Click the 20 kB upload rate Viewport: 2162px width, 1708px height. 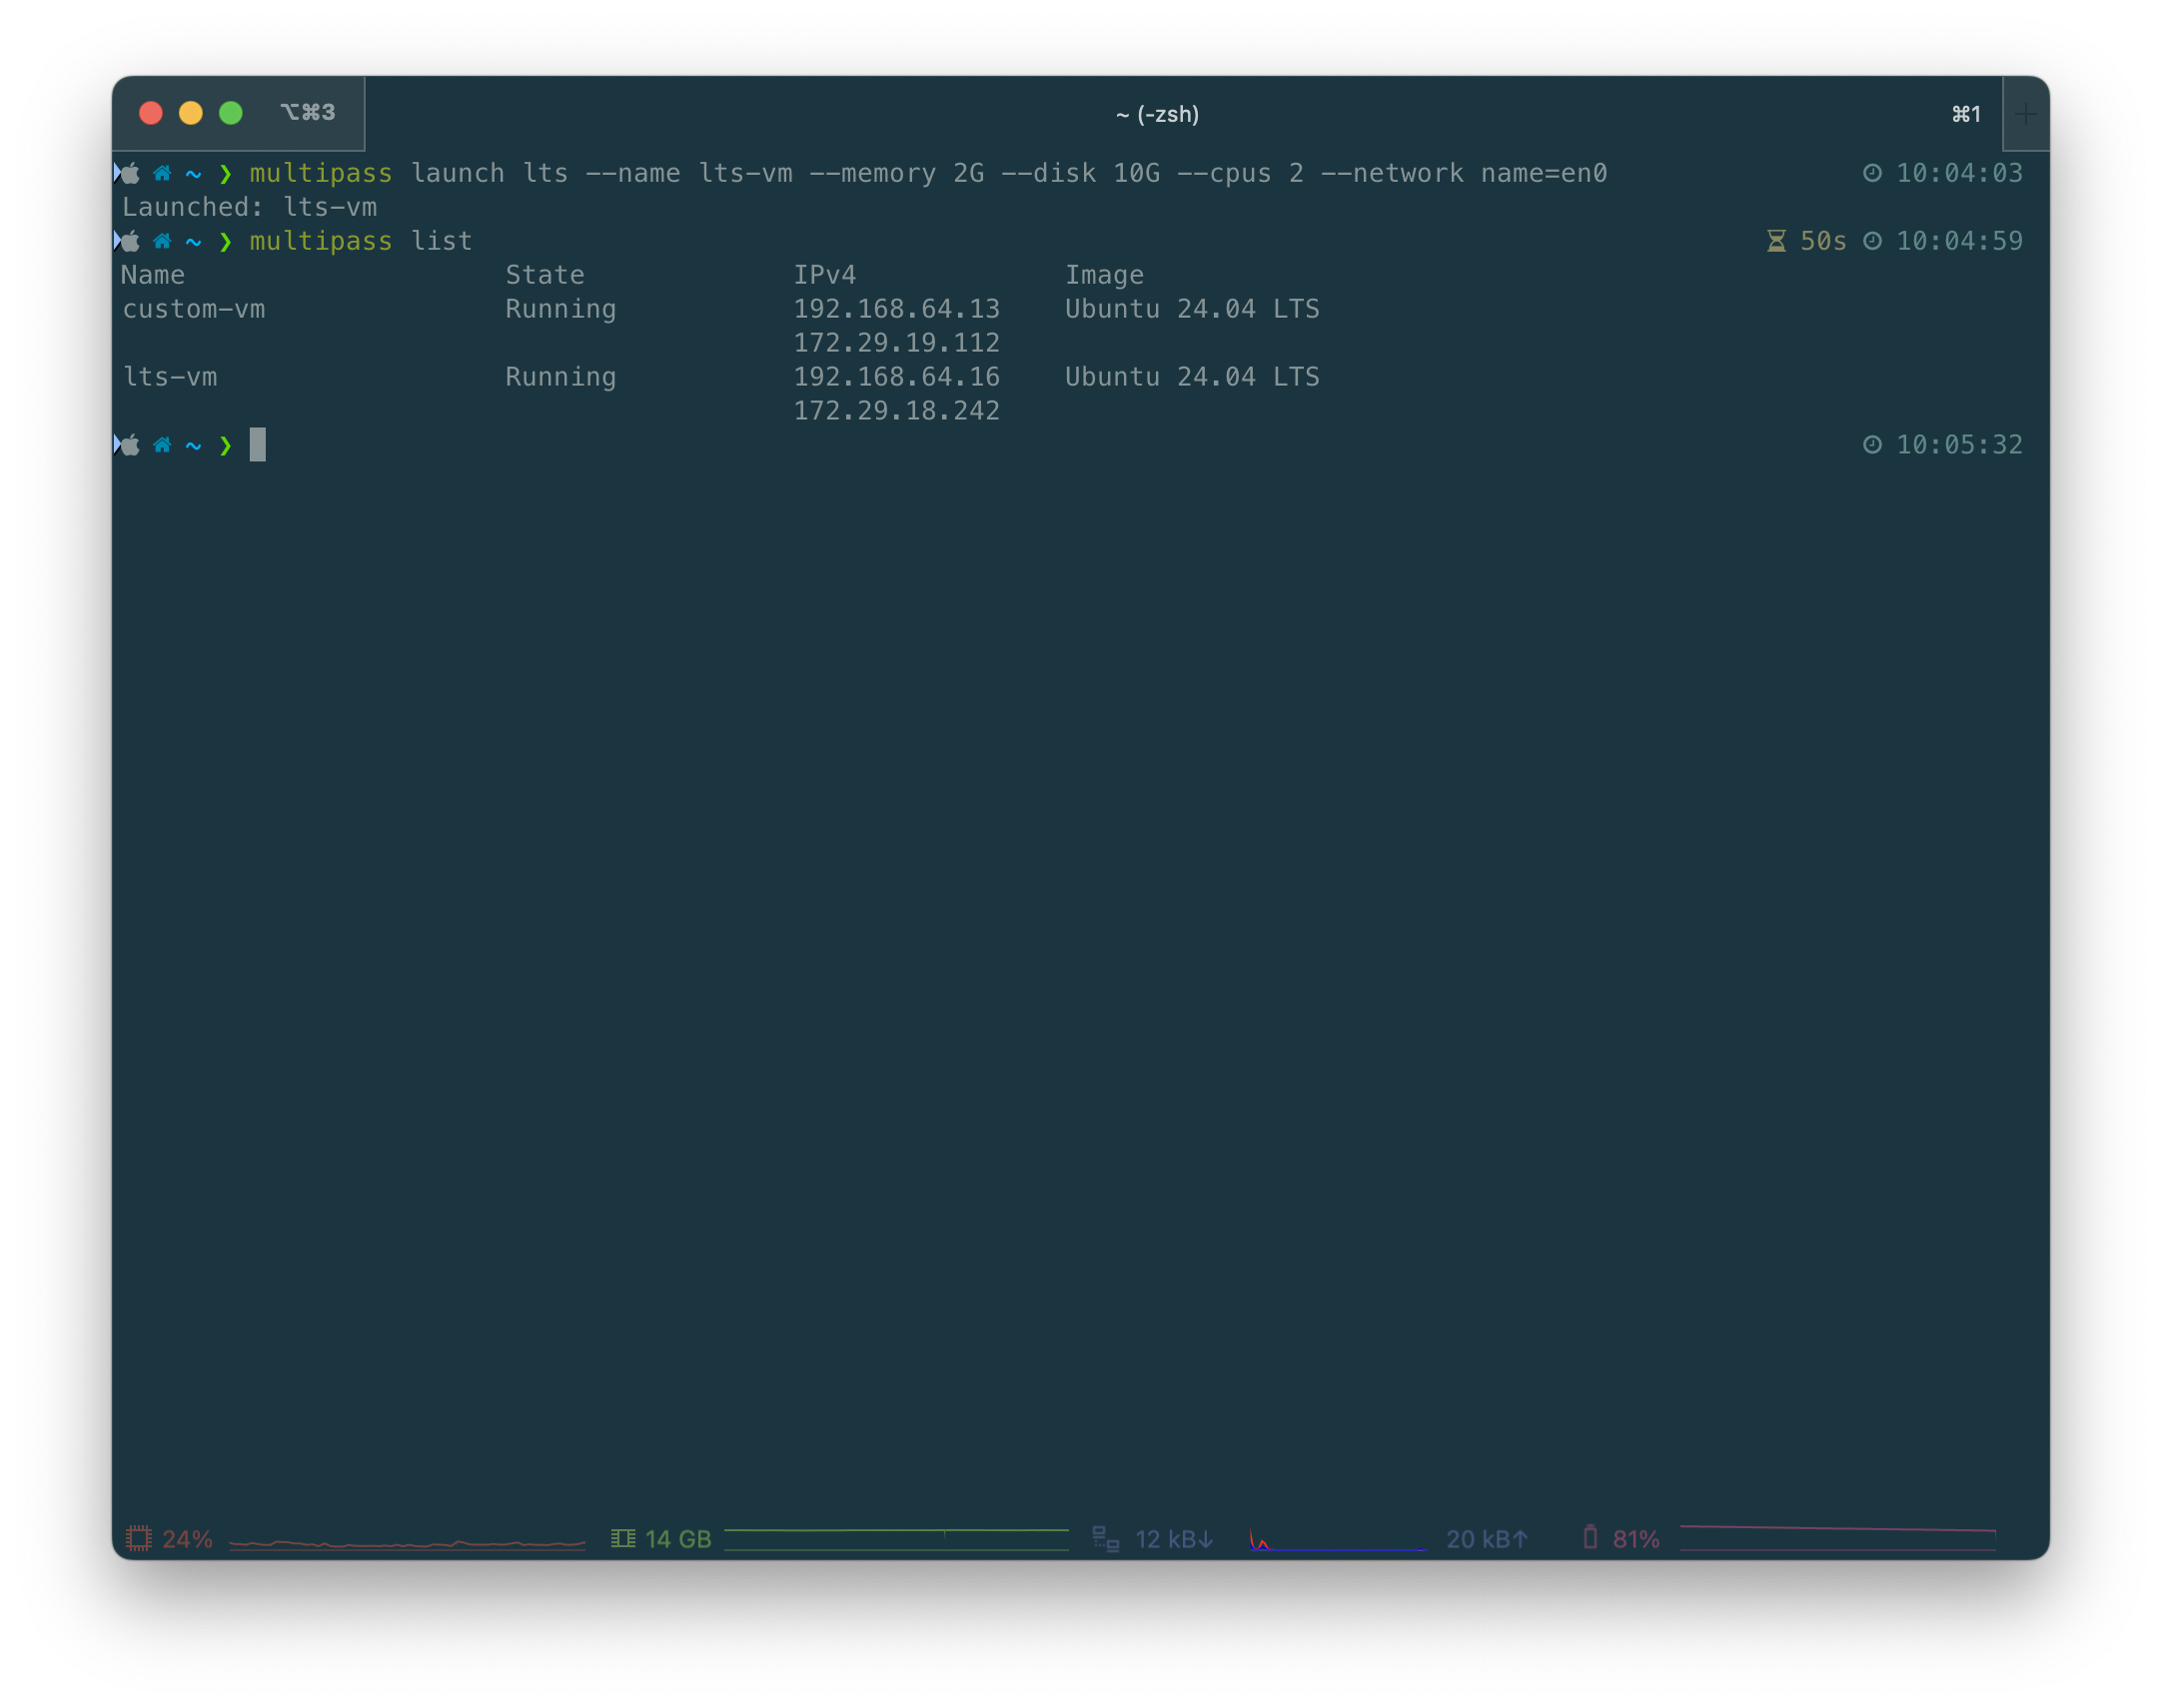click(x=1487, y=1539)
